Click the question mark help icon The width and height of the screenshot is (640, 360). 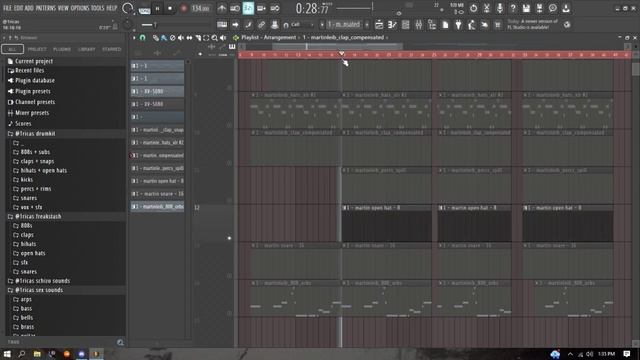click(x=513, y=8)
